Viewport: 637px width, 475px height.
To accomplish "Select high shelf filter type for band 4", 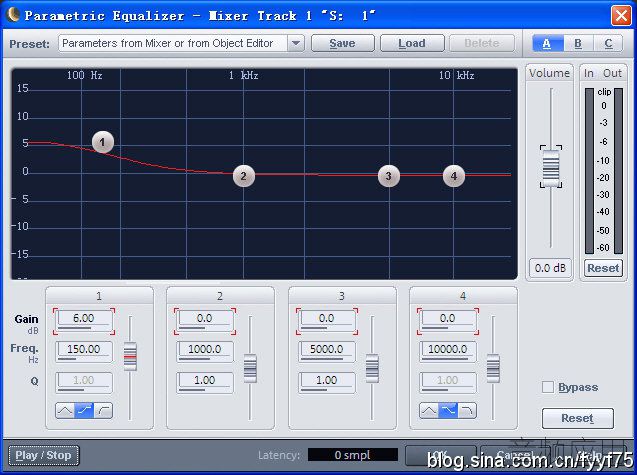I will tap(448, 411).
